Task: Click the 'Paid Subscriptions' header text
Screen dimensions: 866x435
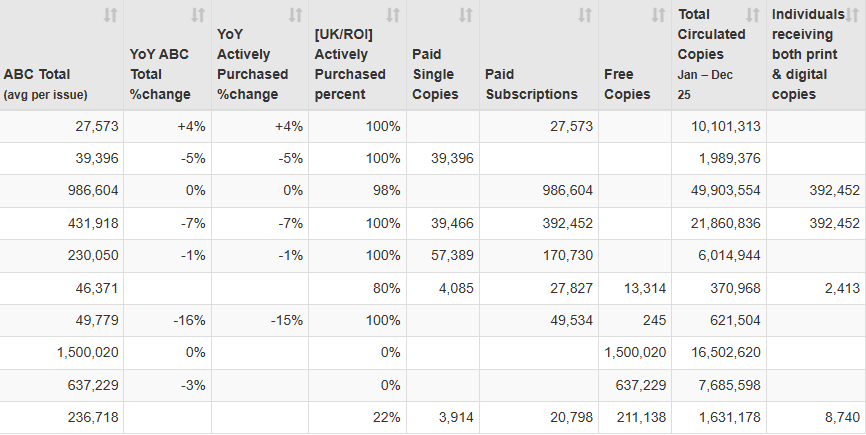Action: pyautogui.click(x=531, y=94)
